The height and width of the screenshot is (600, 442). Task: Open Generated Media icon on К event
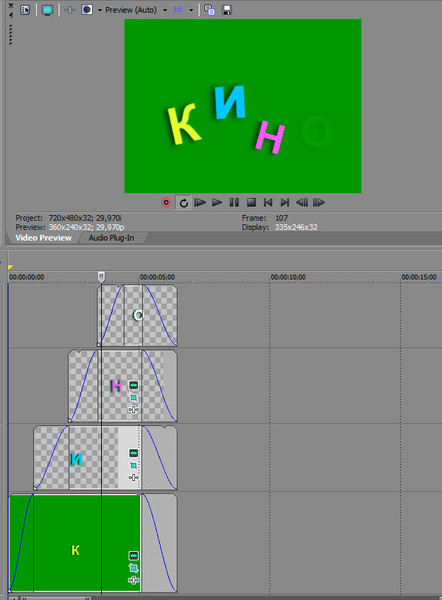coord(133,556)
